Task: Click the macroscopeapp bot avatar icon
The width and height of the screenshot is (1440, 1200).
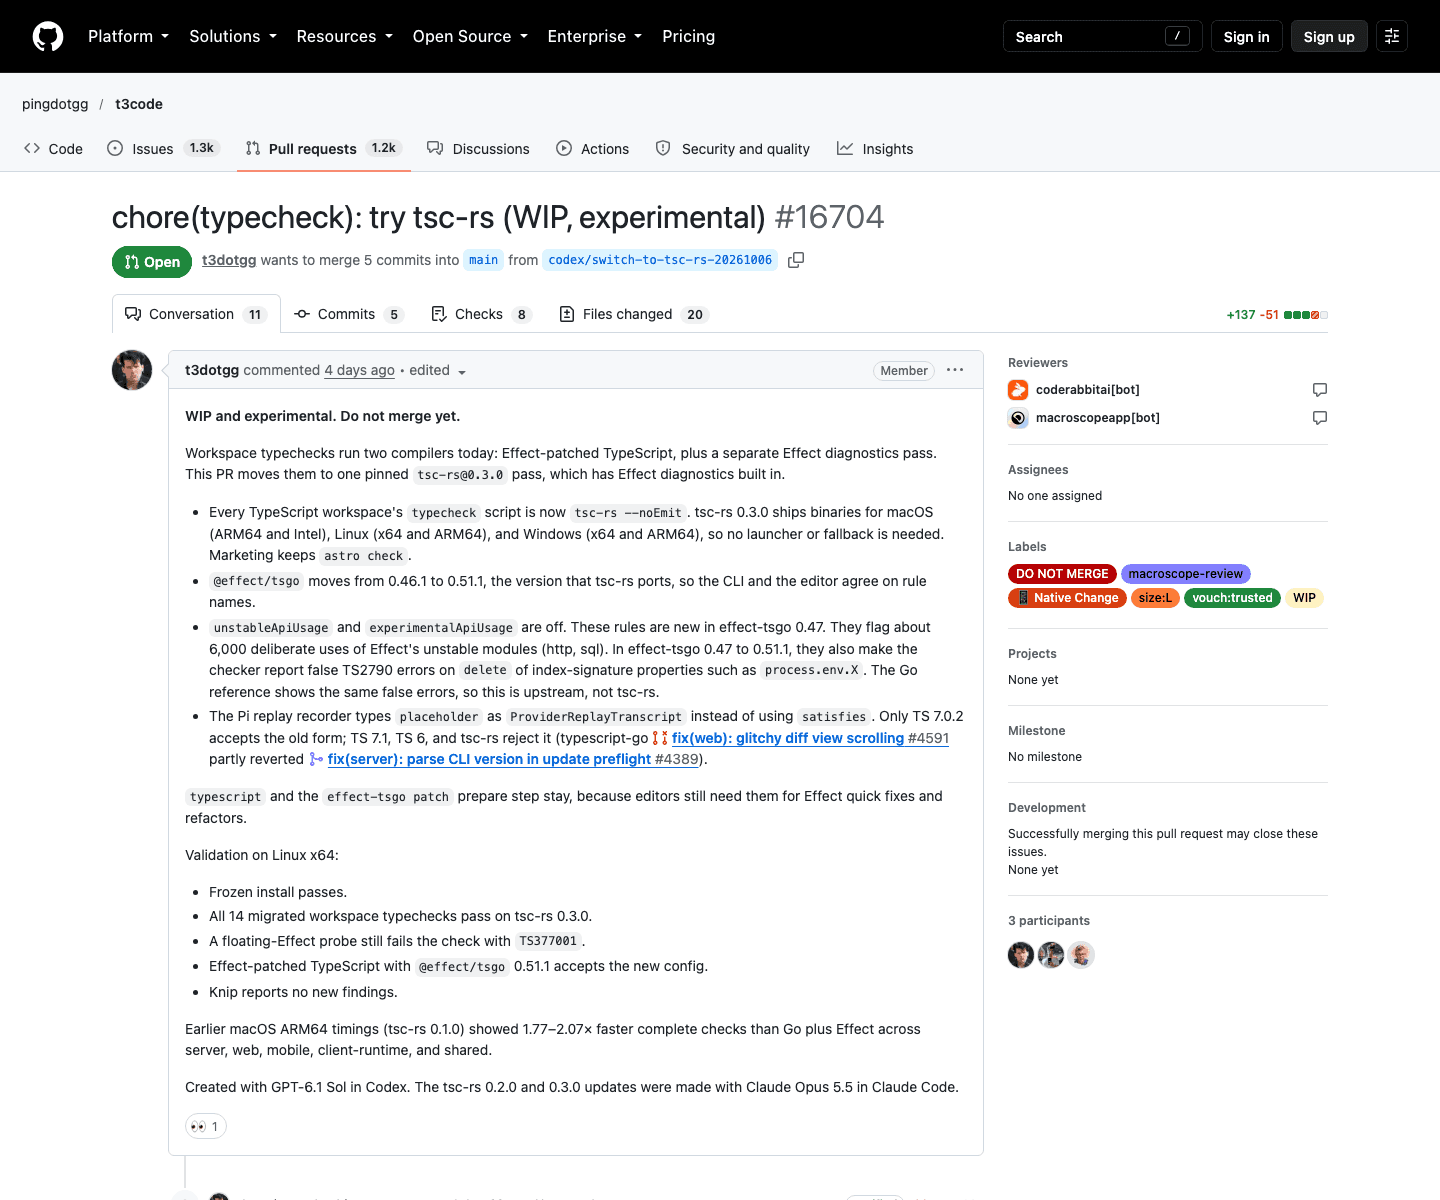Action: 1018,418
